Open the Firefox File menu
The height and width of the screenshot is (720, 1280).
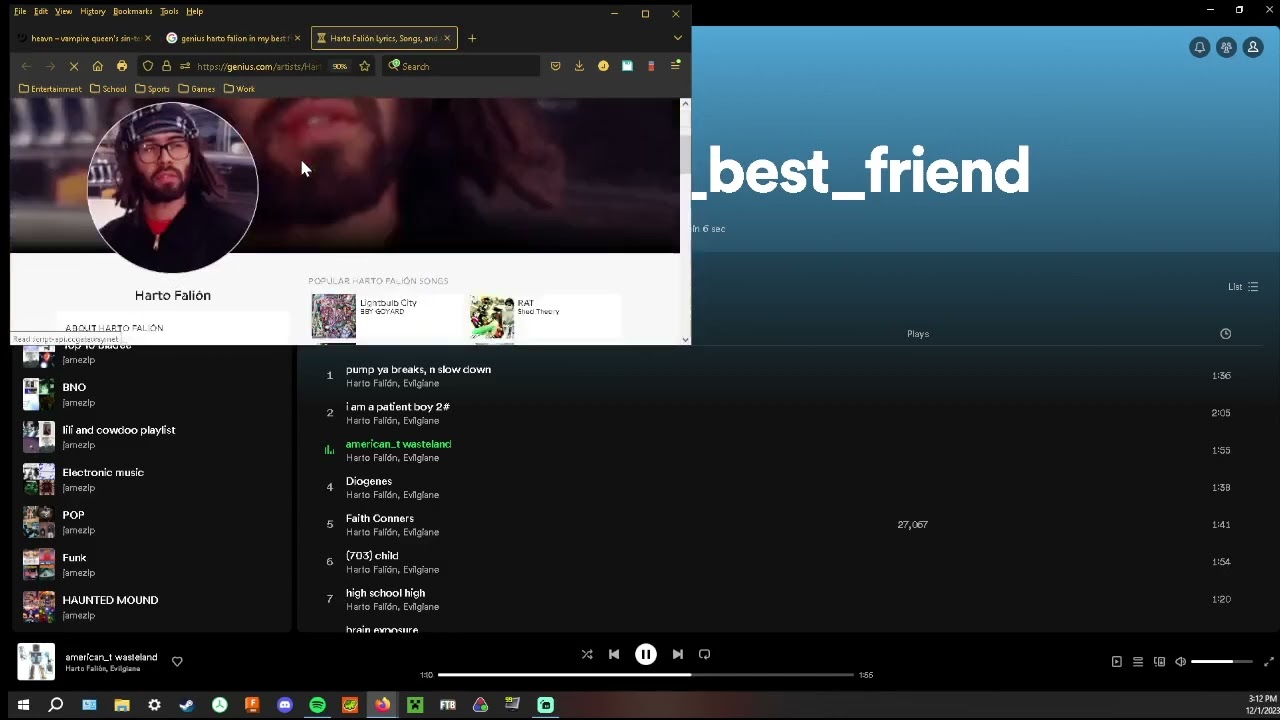20,12
